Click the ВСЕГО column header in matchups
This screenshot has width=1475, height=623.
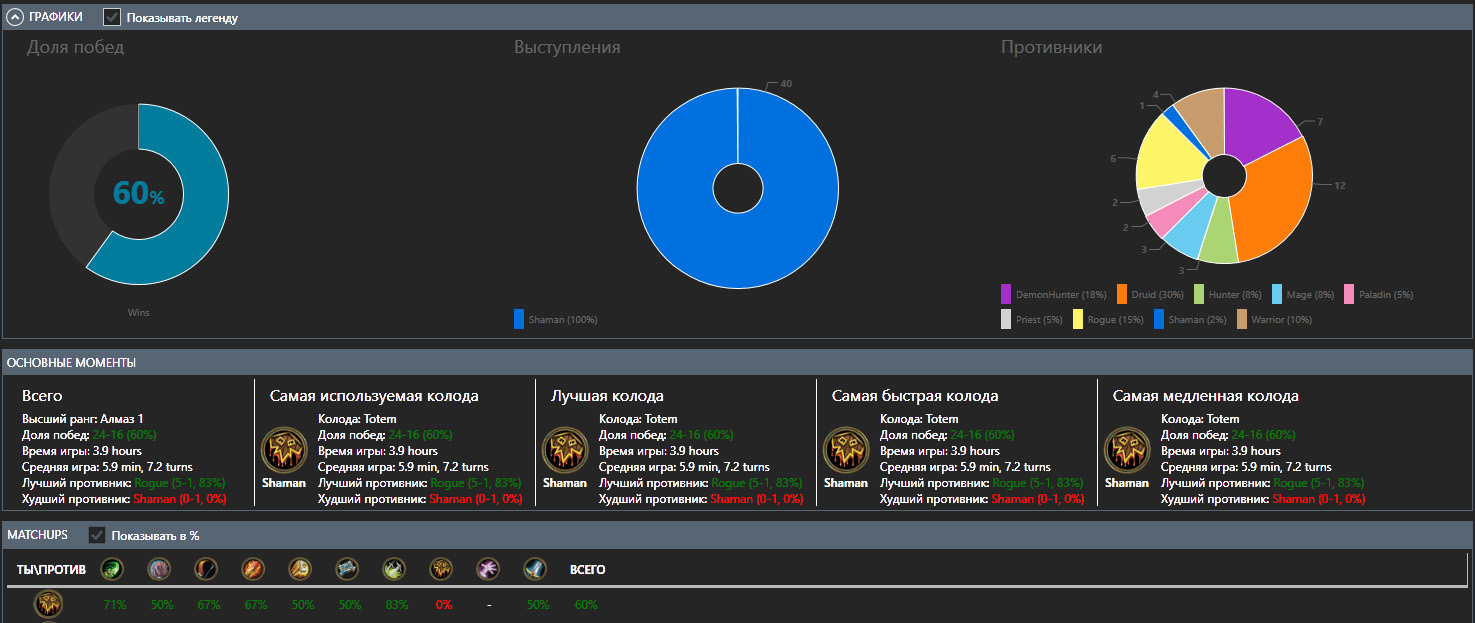[x=587, y=570]
